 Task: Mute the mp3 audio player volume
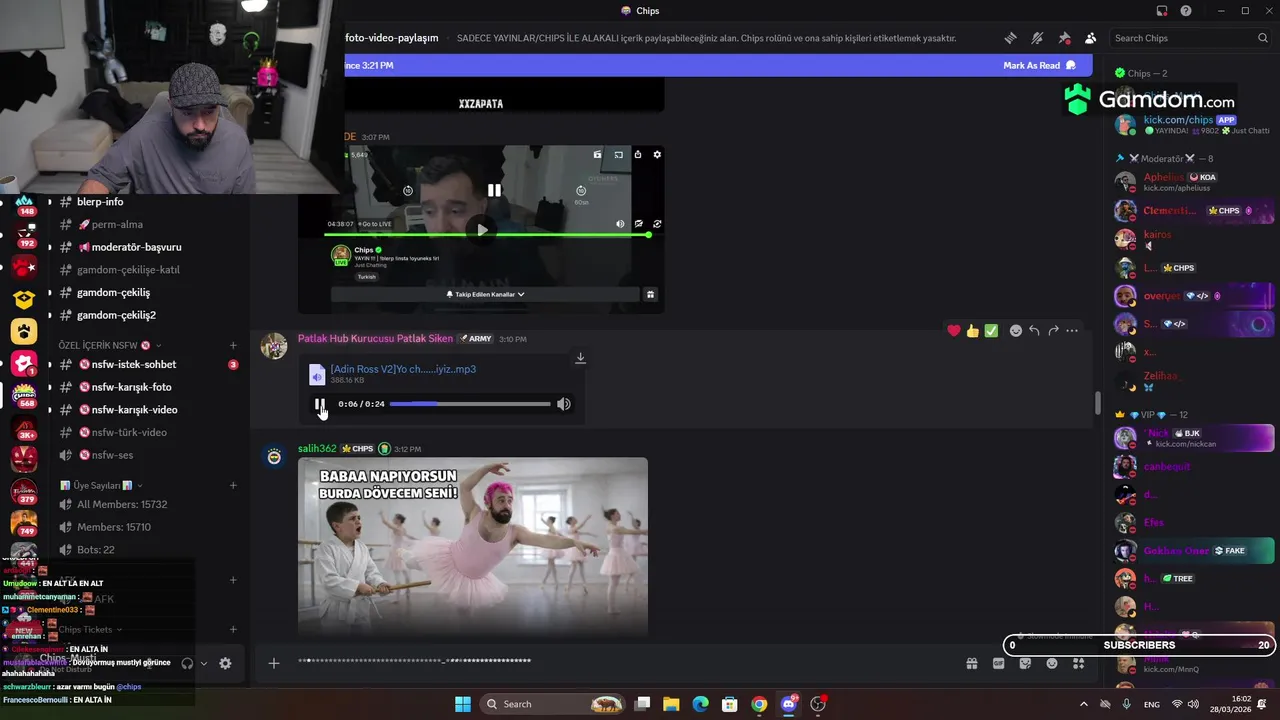(564, 404)
